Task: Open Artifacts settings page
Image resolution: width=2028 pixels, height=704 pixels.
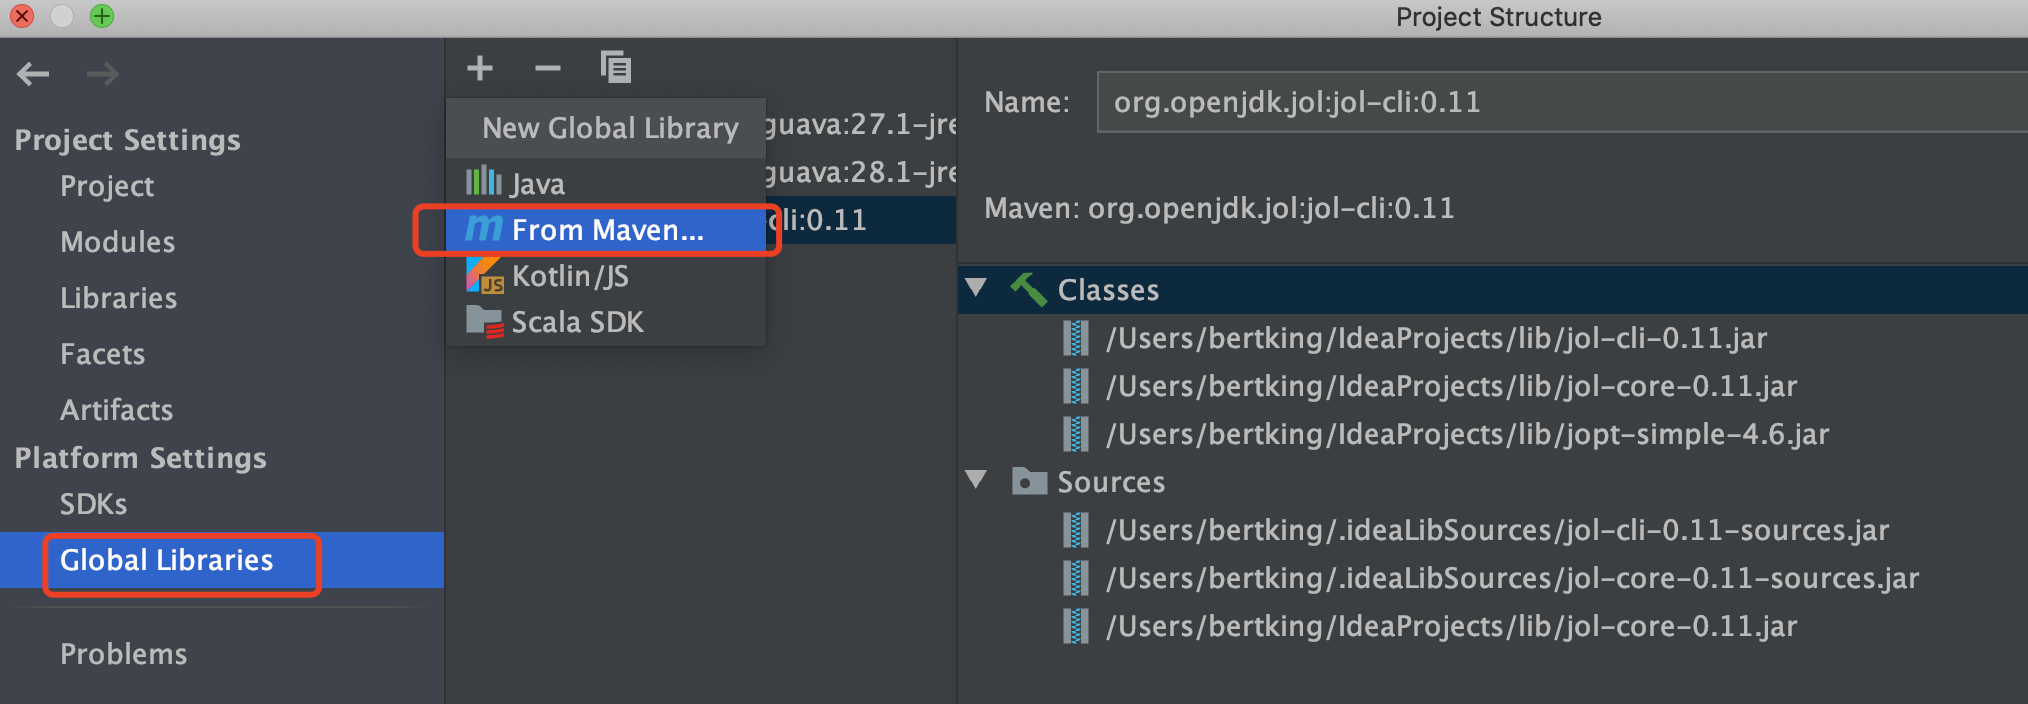Action: (x=116, y=410)
